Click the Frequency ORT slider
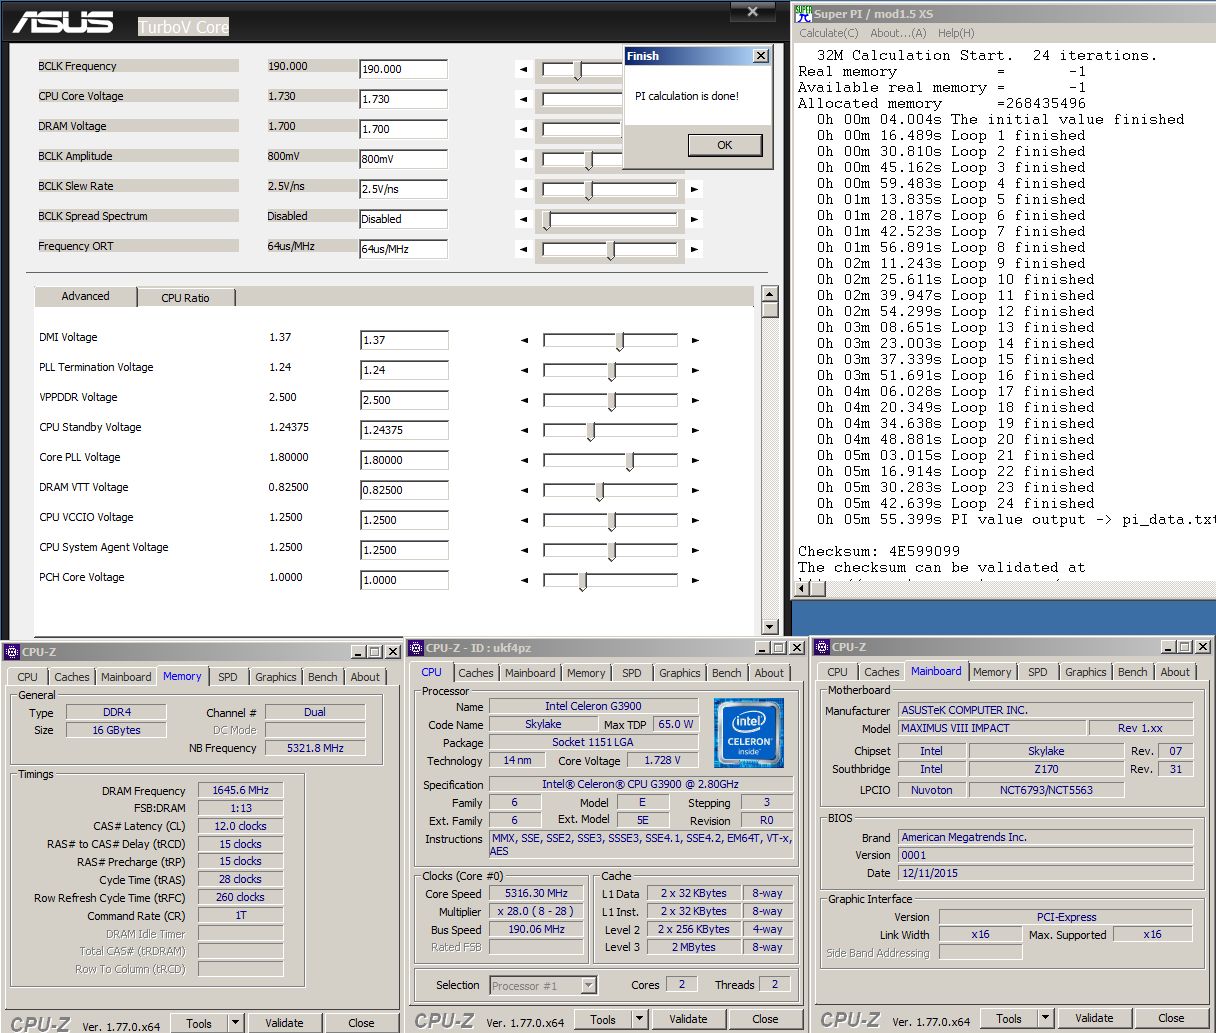The height and width of the screenshot is (1033, 1216). [x=610, y=249]
